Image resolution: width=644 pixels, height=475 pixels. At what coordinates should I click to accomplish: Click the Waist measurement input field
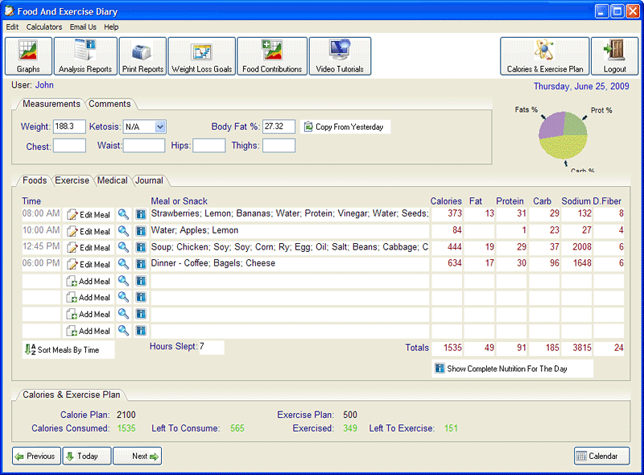click(x=144, y=146)
